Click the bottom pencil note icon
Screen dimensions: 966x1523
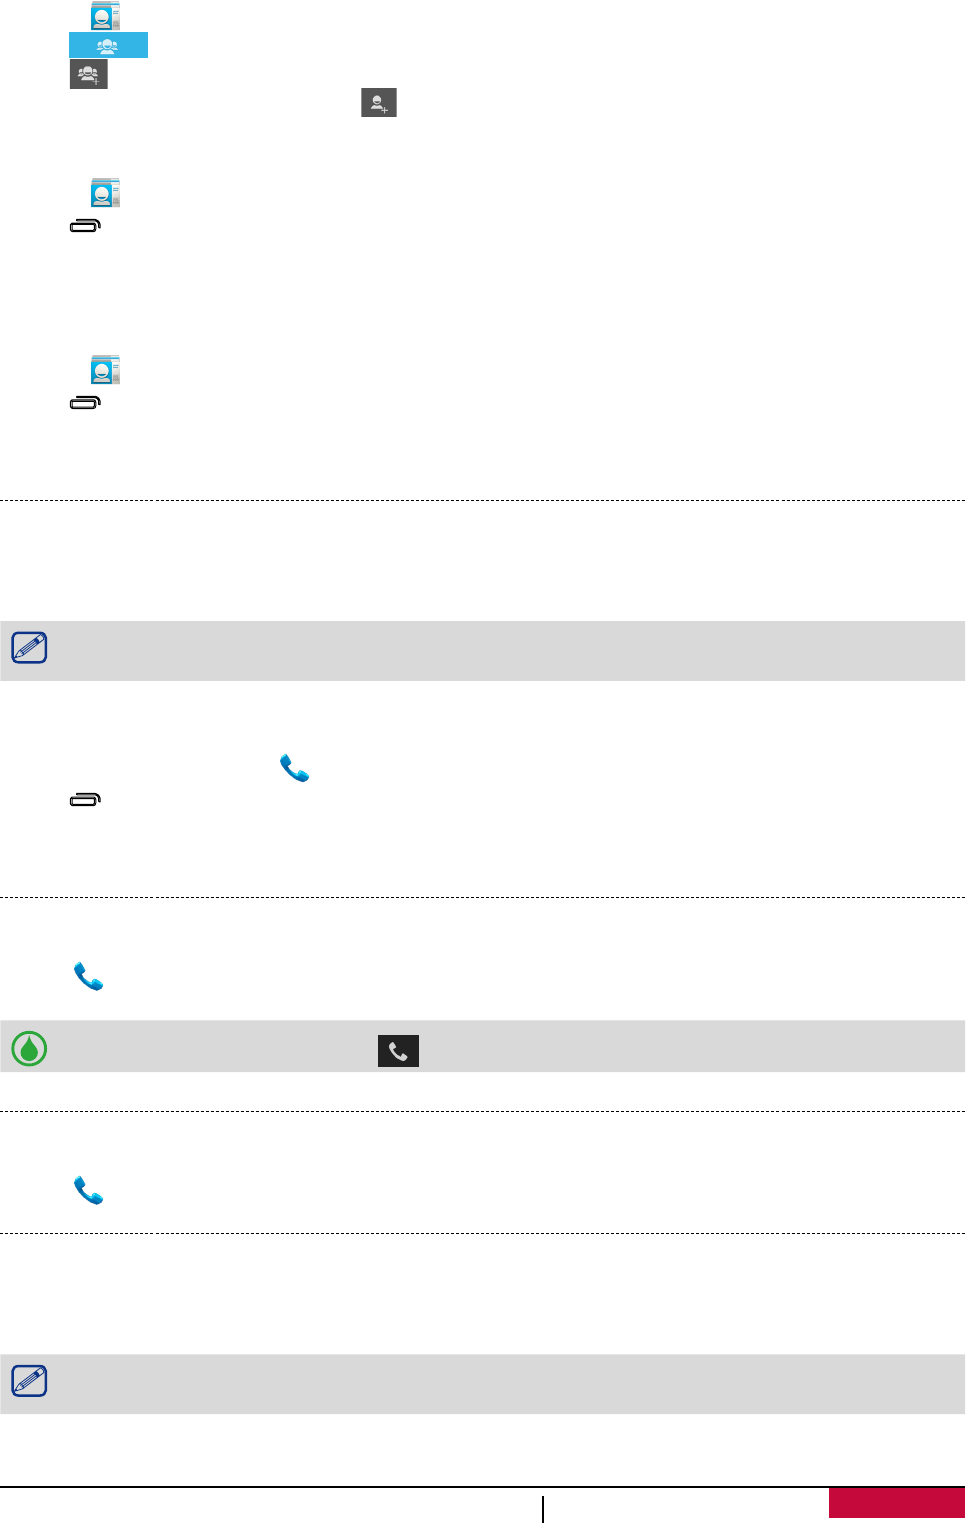point(29,1382)
